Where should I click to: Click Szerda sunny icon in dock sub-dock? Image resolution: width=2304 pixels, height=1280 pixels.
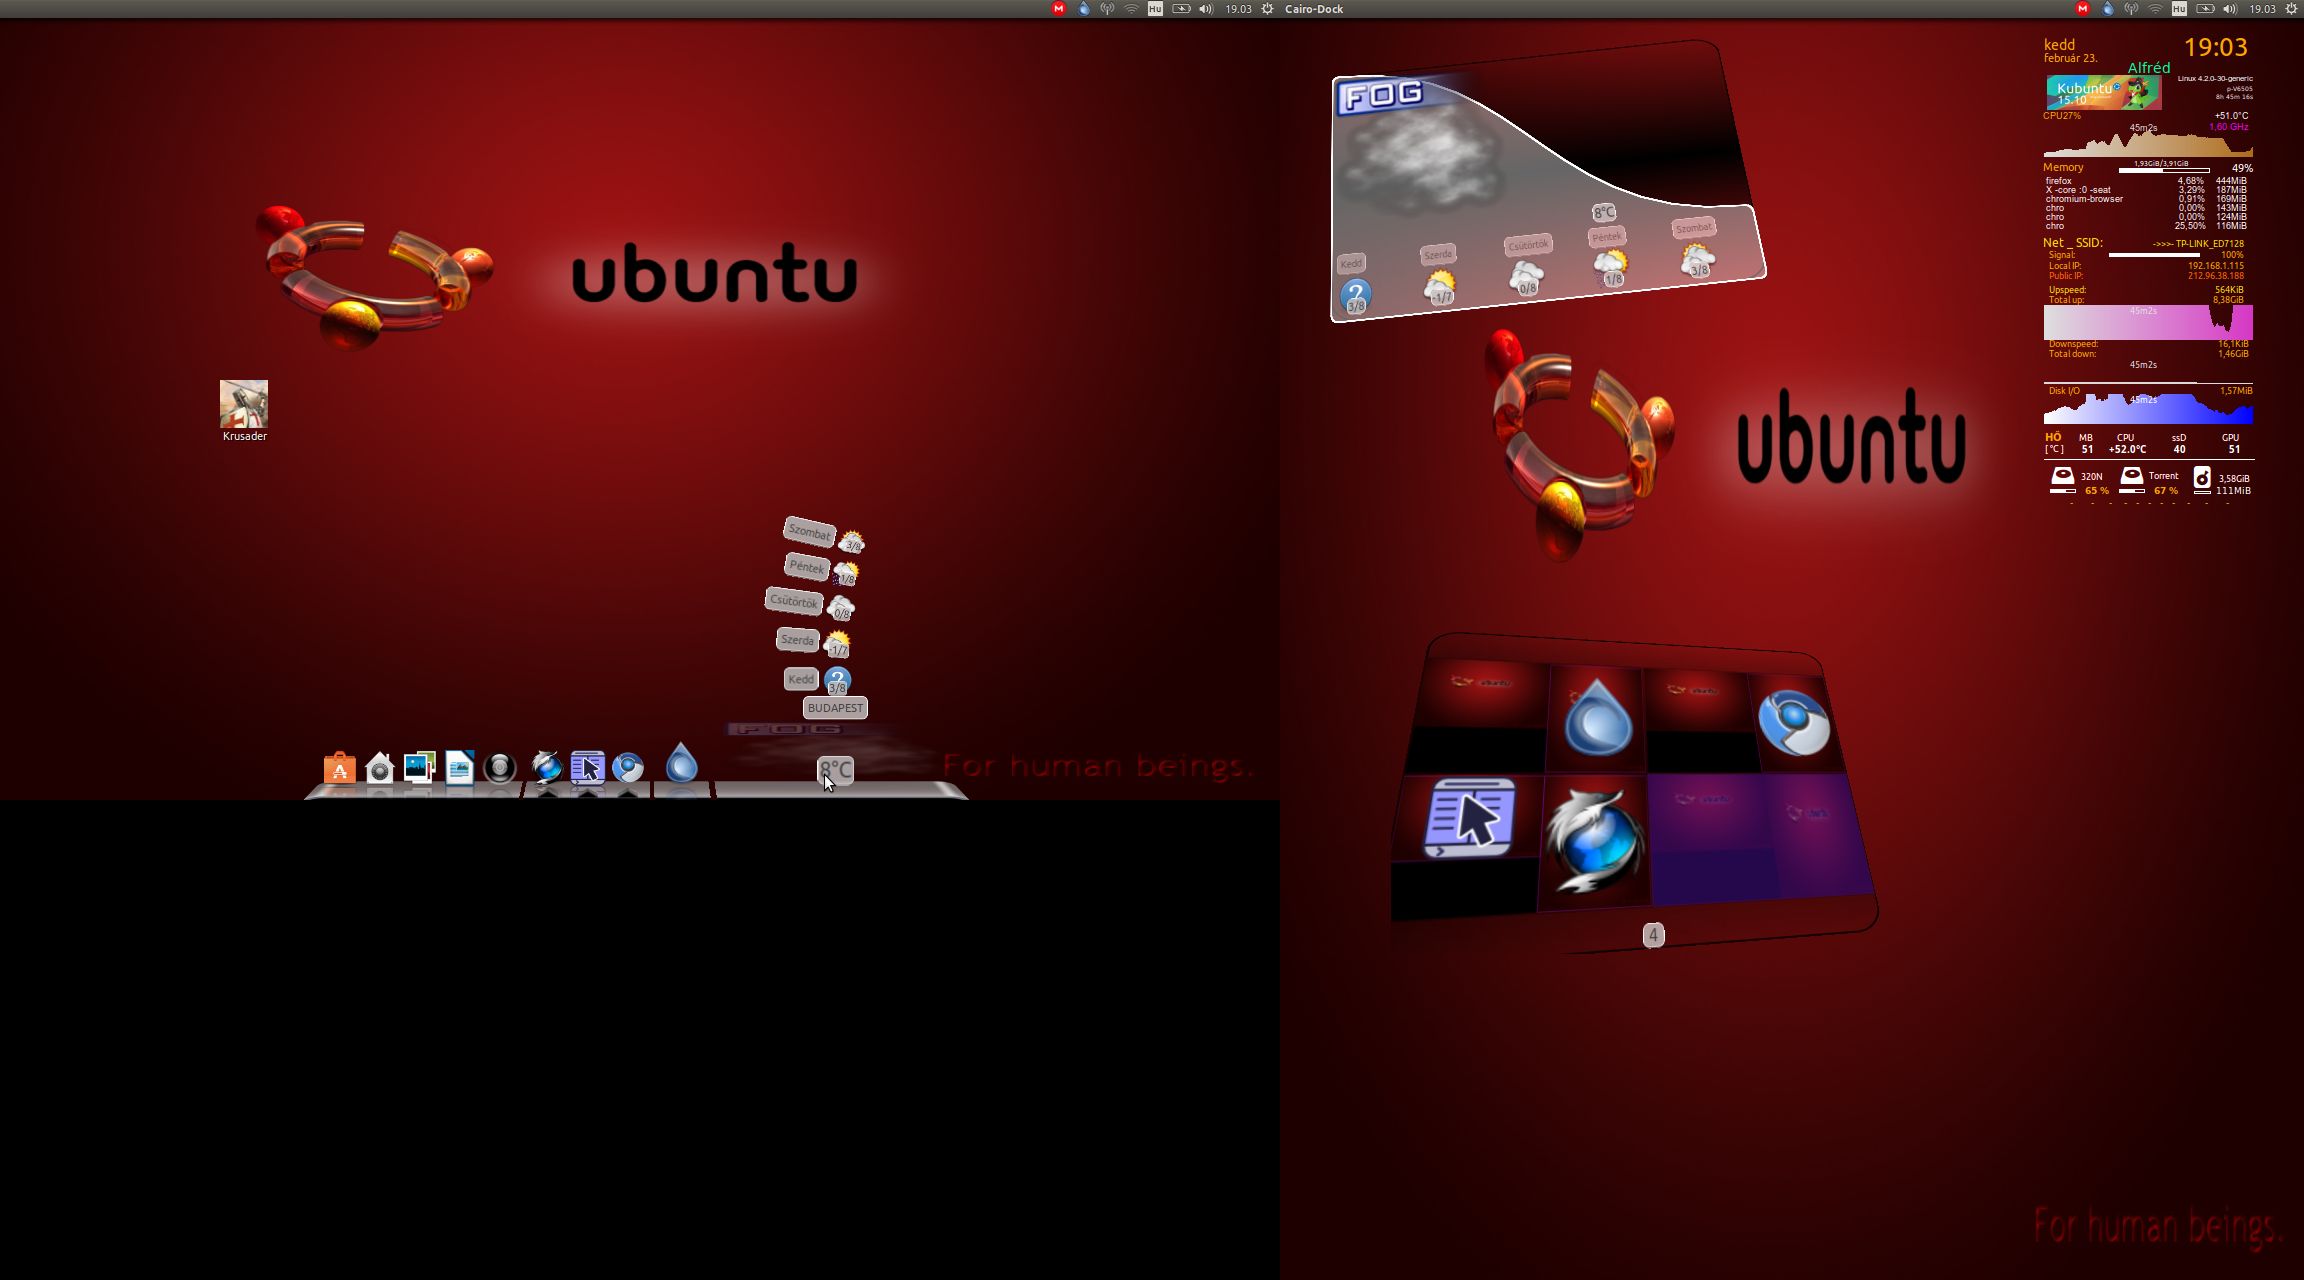pyautogui.click(x=837, y=644)
